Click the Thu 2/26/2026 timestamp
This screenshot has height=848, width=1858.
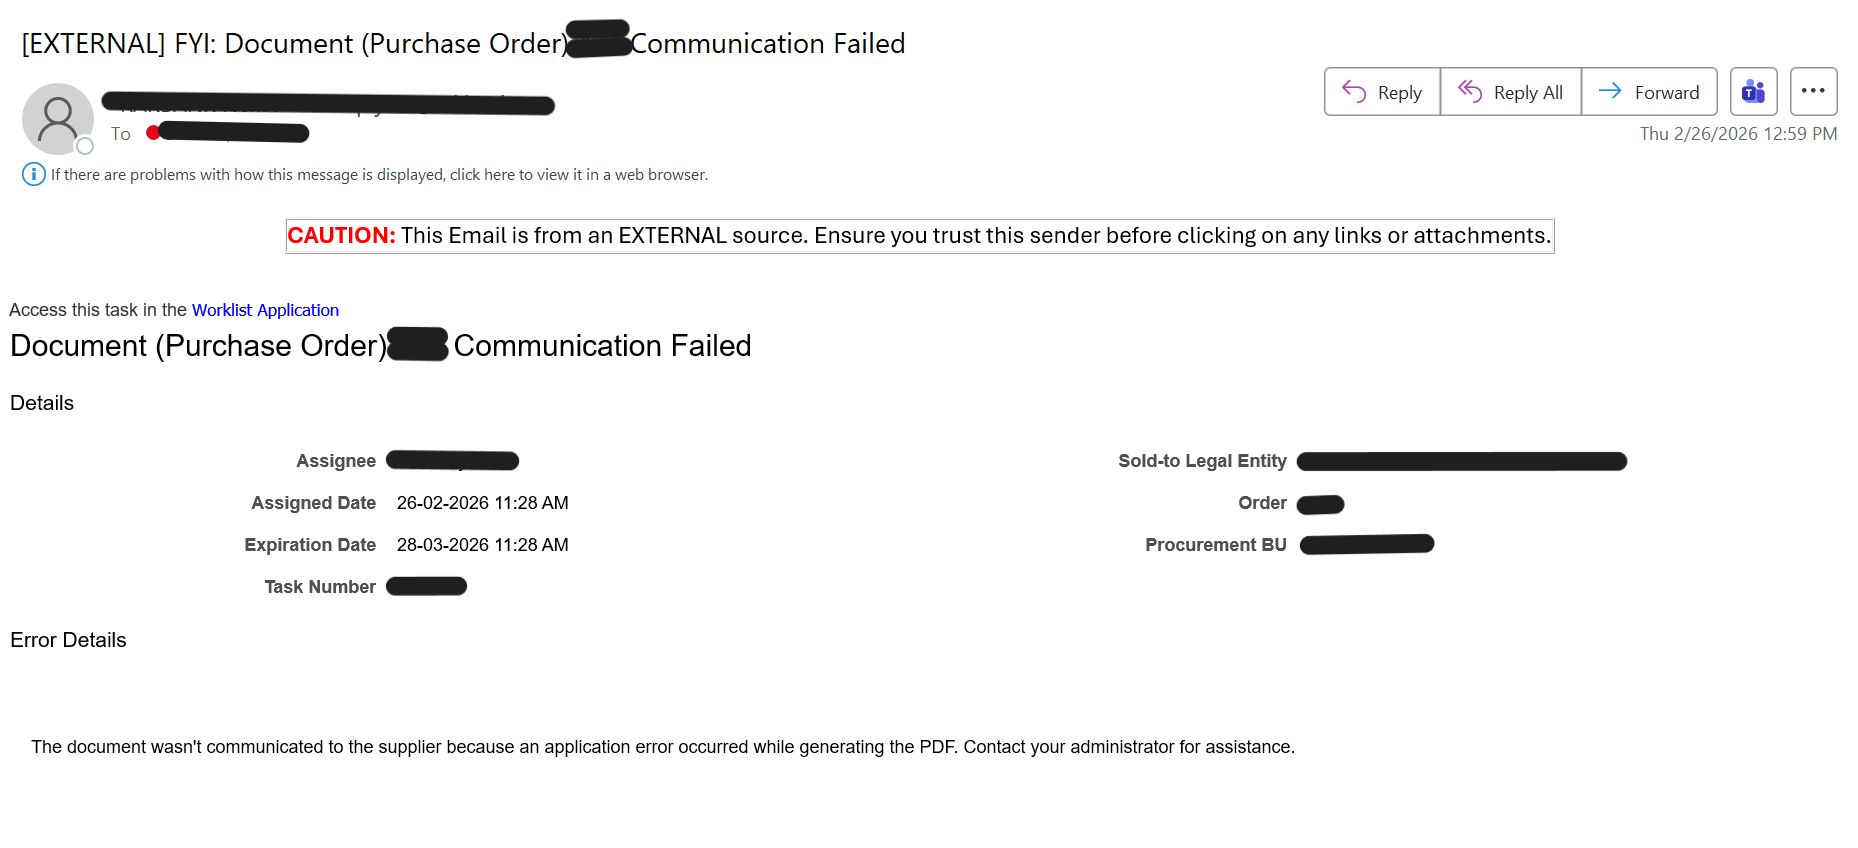(x=1738, y=134)
